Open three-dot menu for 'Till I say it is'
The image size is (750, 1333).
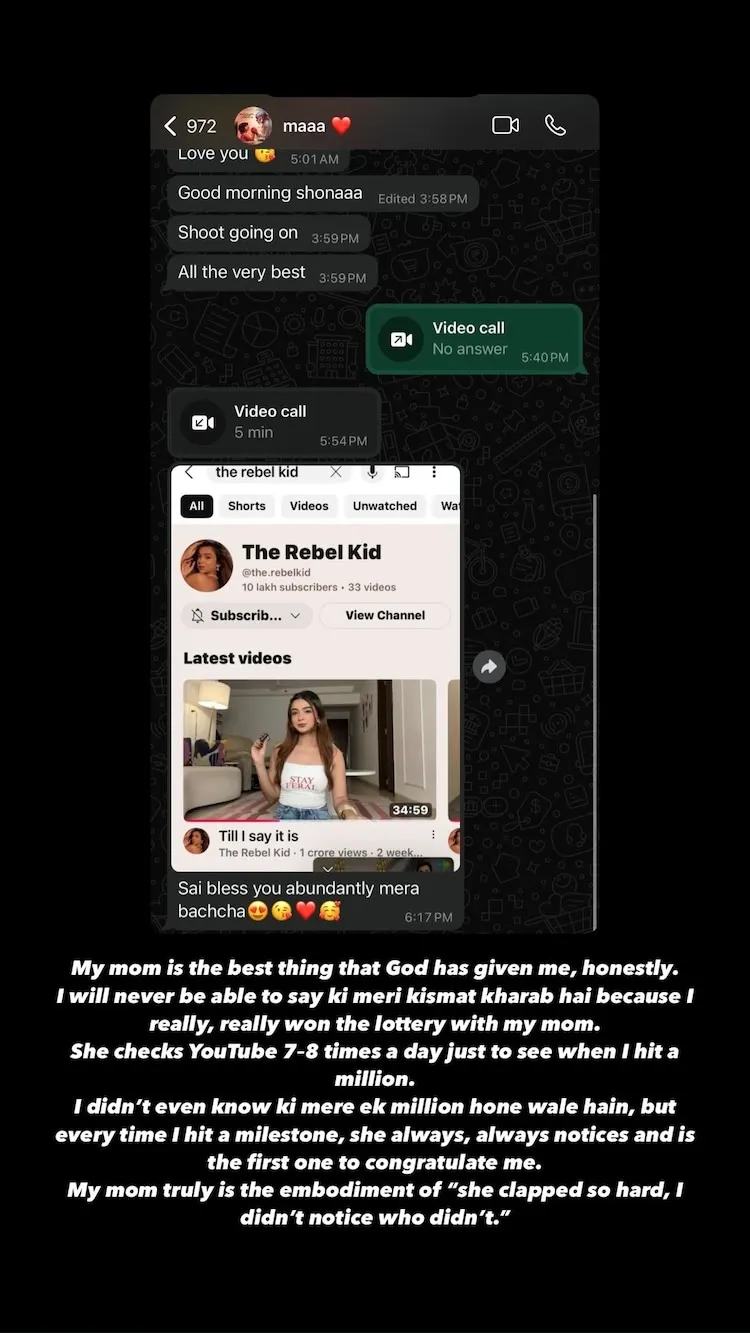pyautogui.click(x=433, y=835)
